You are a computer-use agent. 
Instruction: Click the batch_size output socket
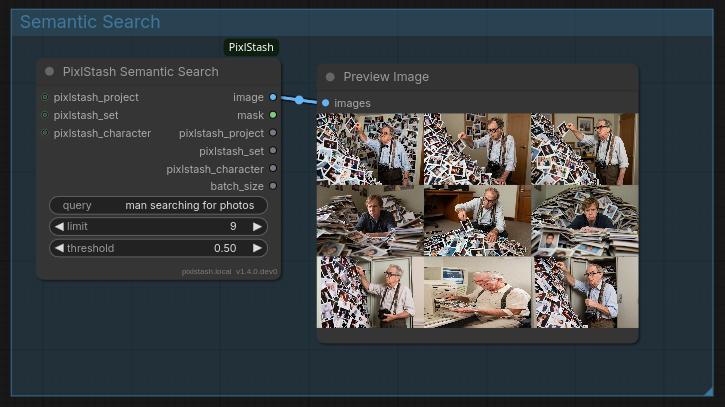pyautogui.click(x=273, y=186)
